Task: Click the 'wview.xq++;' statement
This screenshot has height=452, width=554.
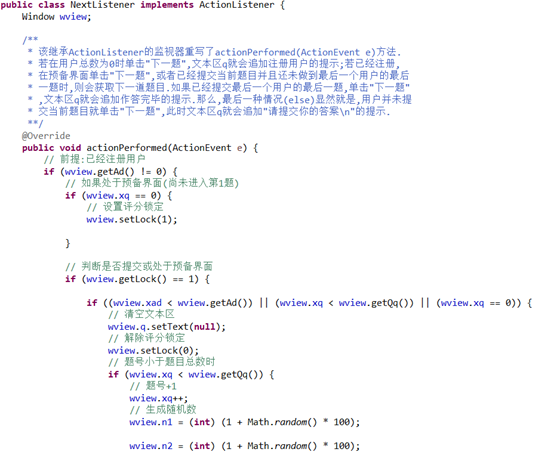Action: [x=158, y=398]
